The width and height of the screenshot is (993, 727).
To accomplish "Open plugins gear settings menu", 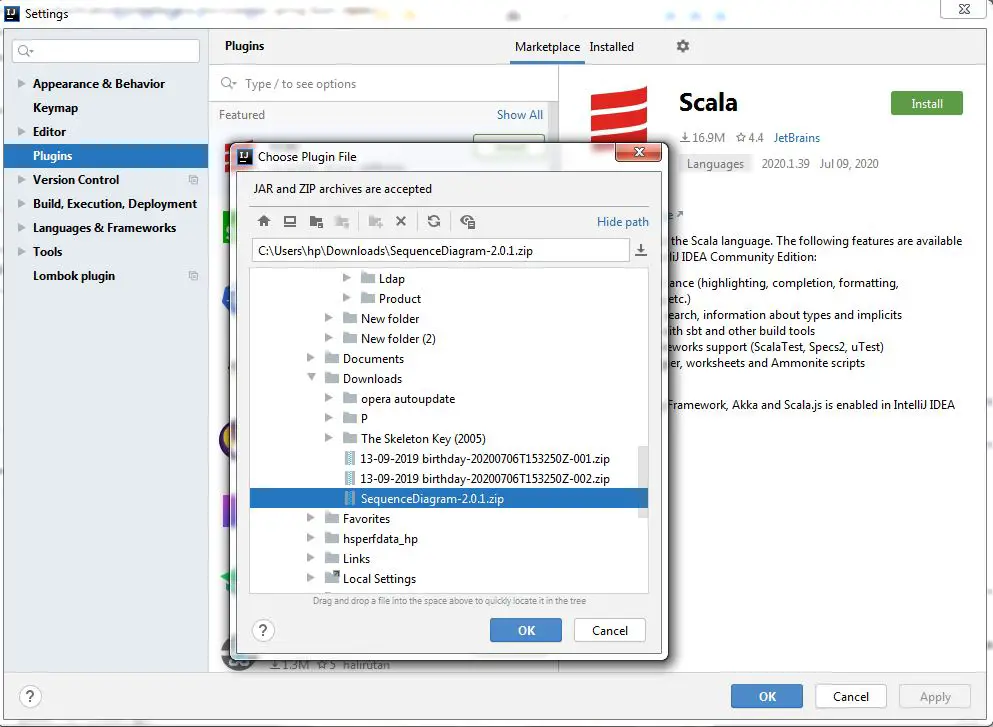I will (683, 46).
